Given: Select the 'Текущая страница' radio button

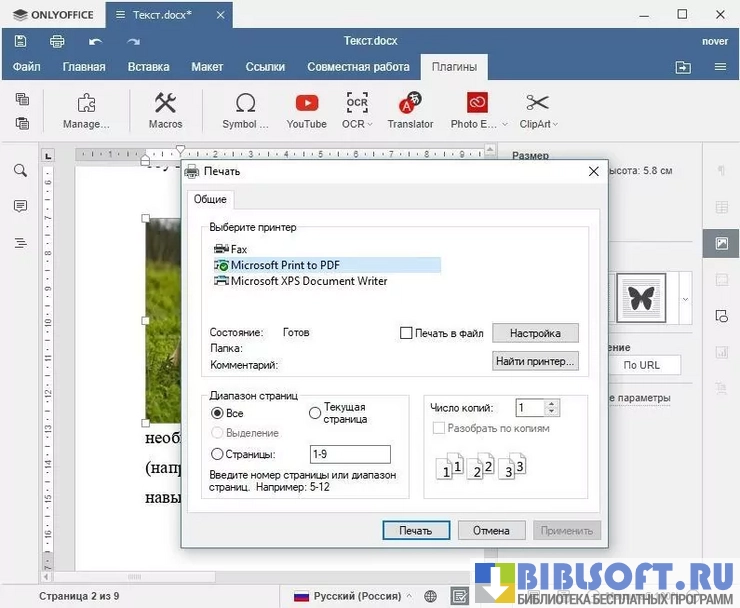Looking at the screenshot, I should (315, 413).
